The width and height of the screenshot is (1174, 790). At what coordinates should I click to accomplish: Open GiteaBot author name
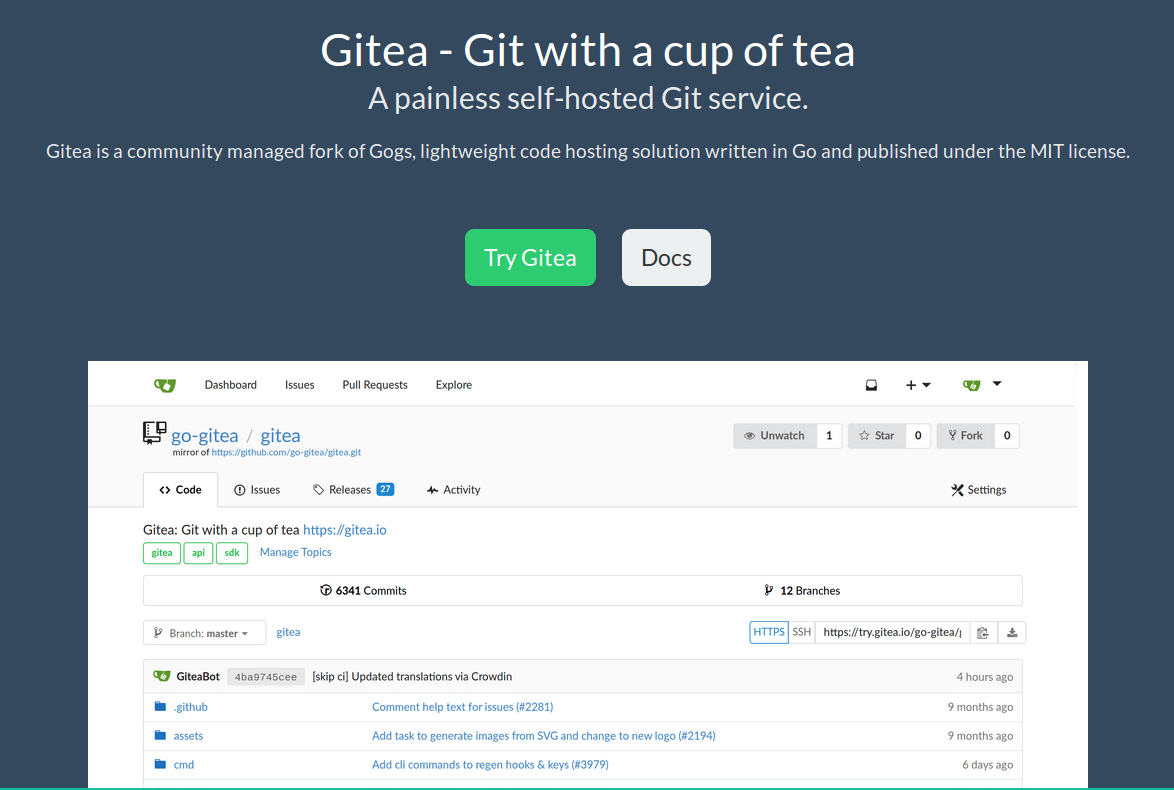click(x=198, y=677)
